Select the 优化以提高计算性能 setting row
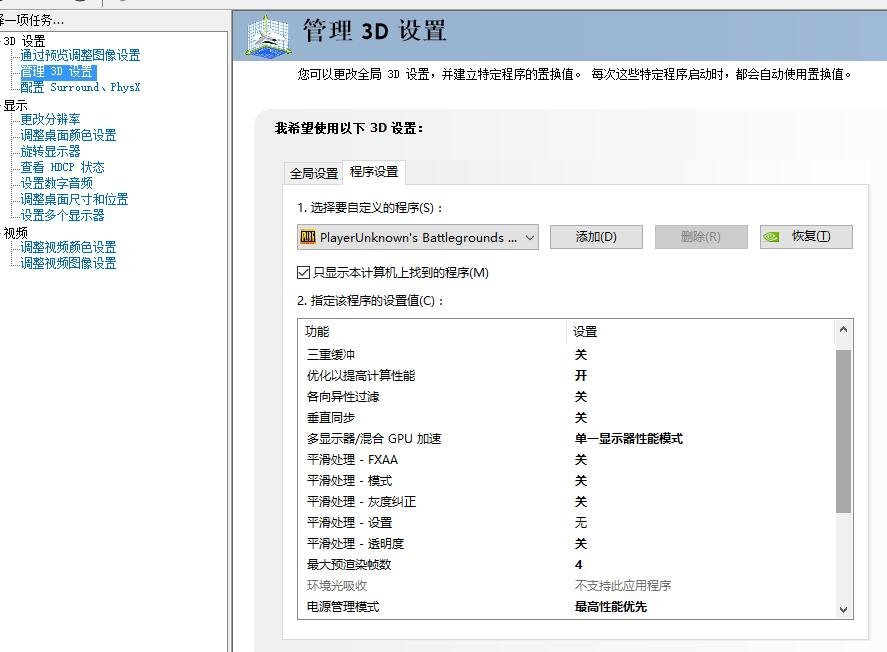Viewport: 887px width, 652px height. [x=566, y=375]
